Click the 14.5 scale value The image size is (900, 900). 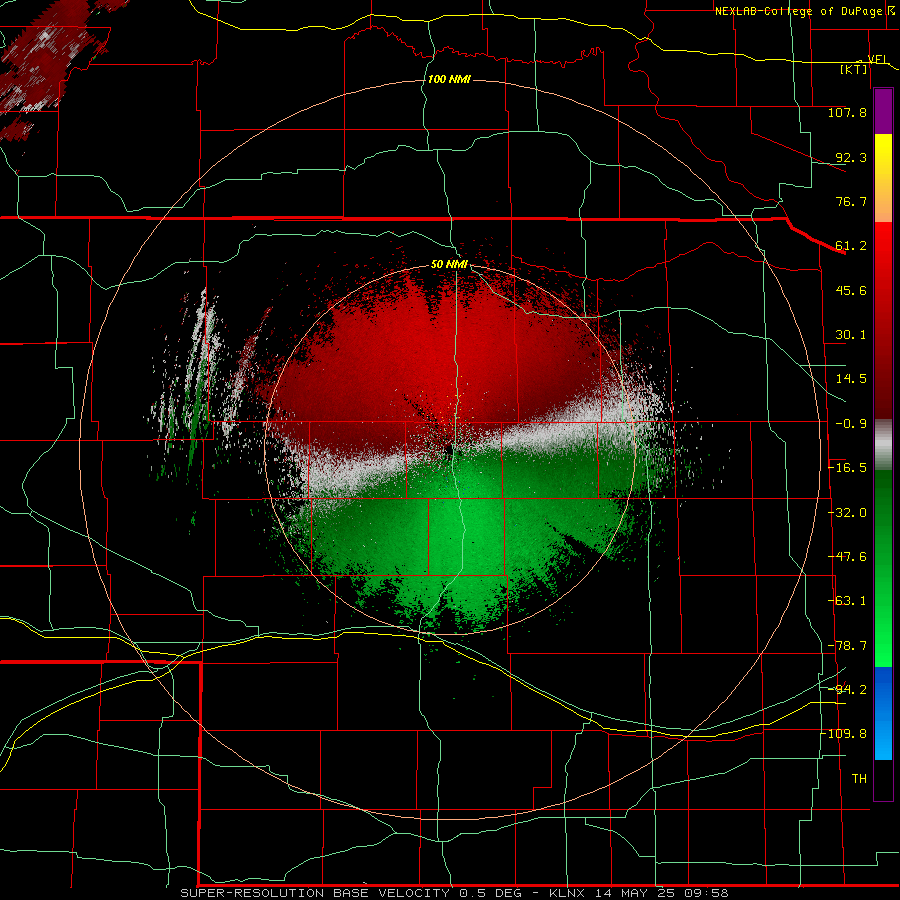tap(851, 379)
